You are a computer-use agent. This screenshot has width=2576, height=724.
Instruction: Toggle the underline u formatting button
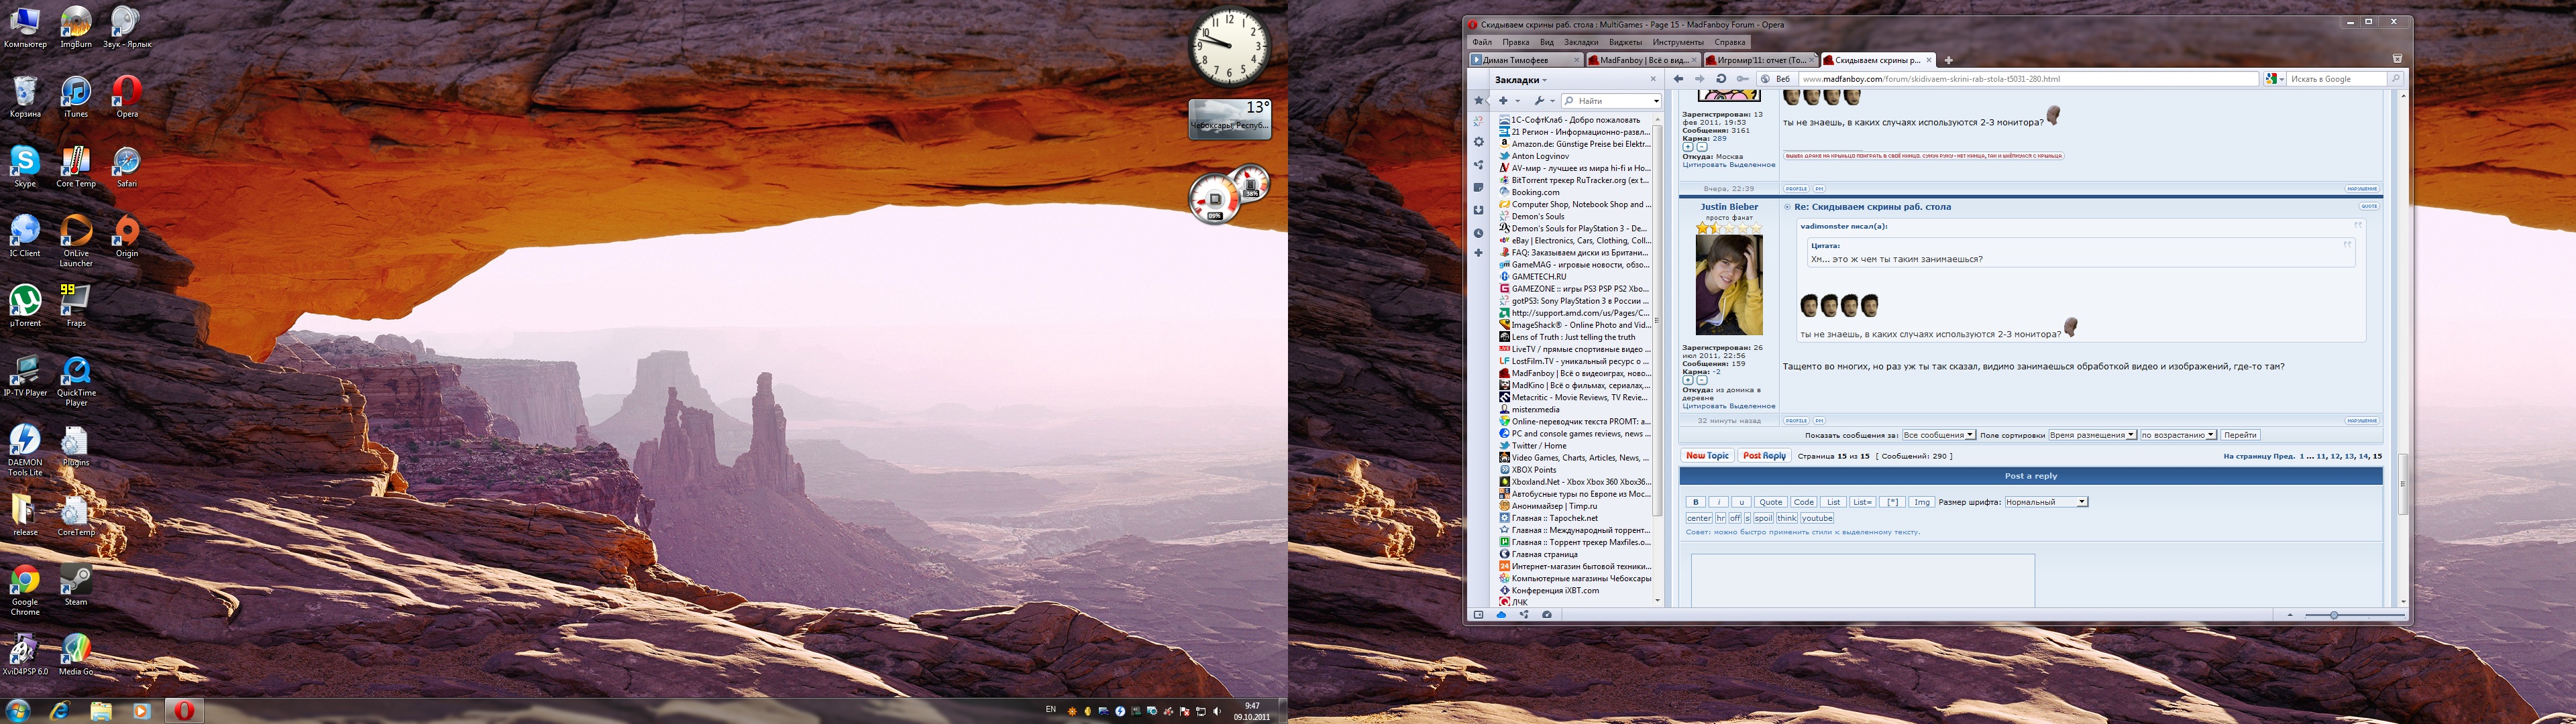click(x=1741, y=502)
